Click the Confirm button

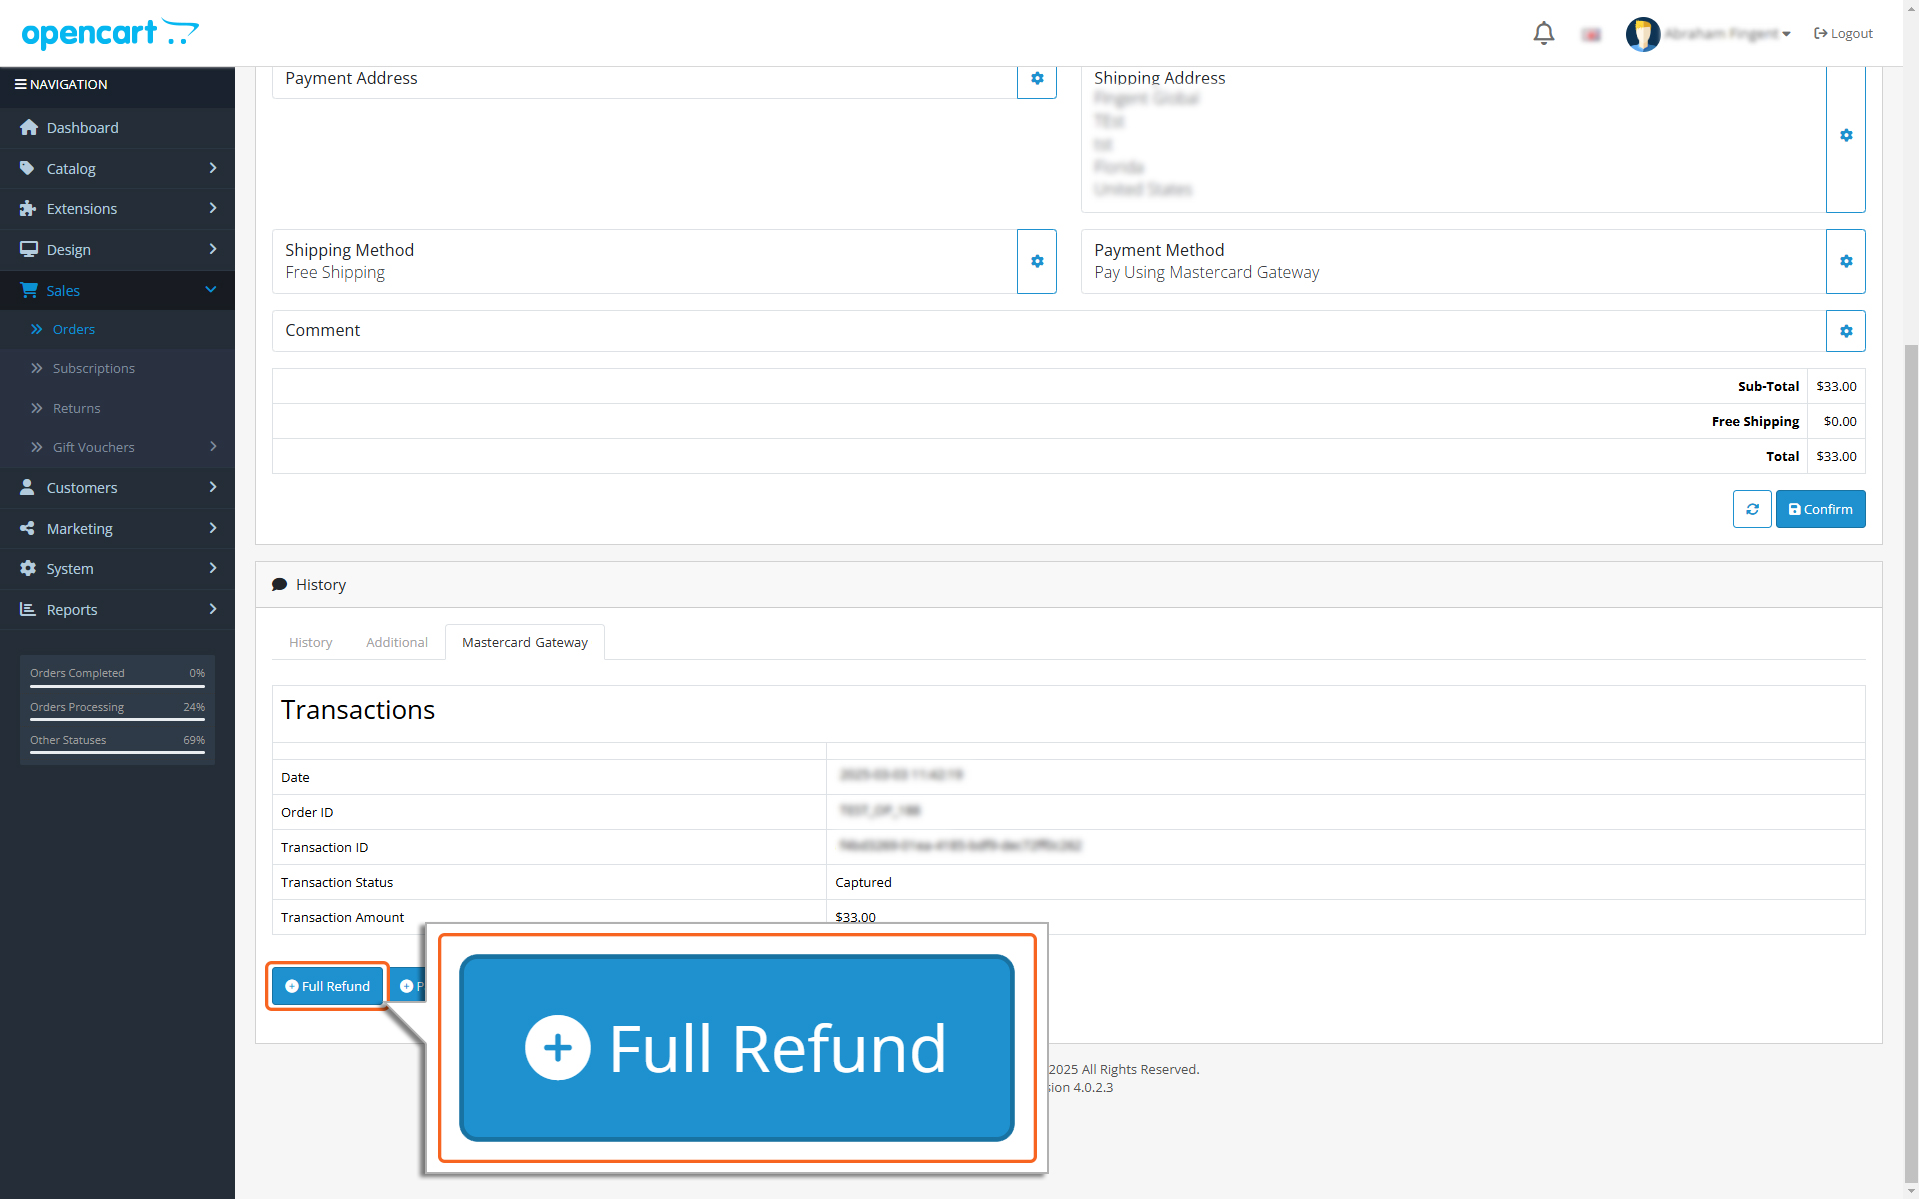tap(1820, 509)
